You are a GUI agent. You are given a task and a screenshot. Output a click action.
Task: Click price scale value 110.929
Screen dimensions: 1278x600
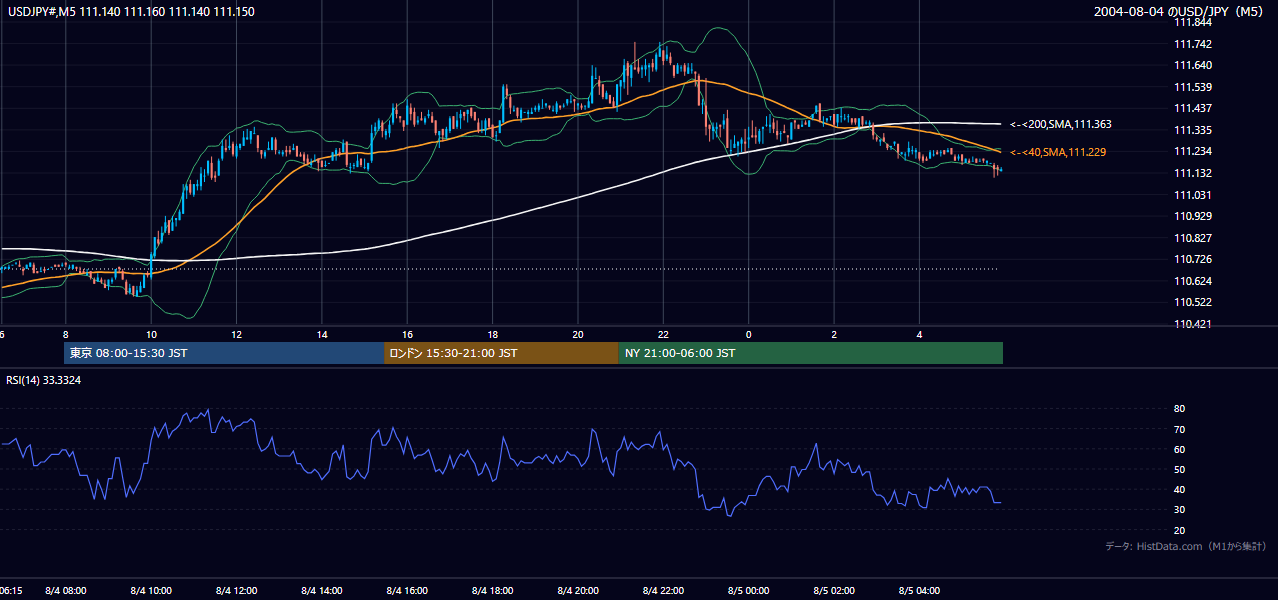pyautogui.click(x=1193, y=216)
